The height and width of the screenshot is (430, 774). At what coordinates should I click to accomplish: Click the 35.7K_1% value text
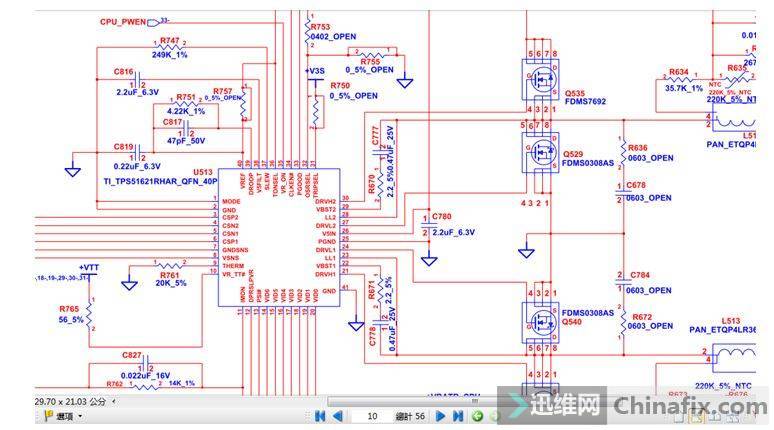coord(684,88)
